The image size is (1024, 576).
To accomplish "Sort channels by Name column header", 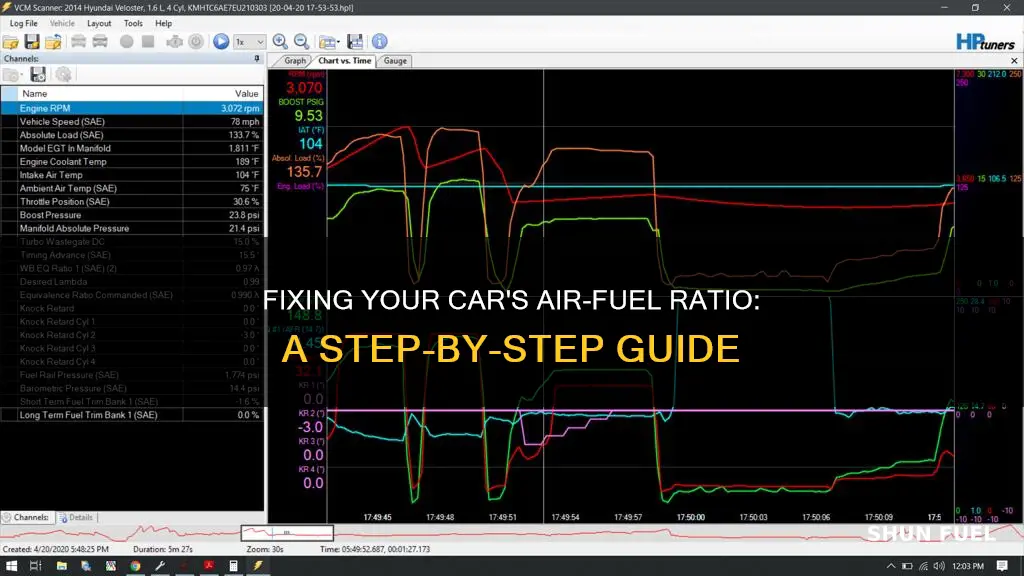I will pos(101,93).
